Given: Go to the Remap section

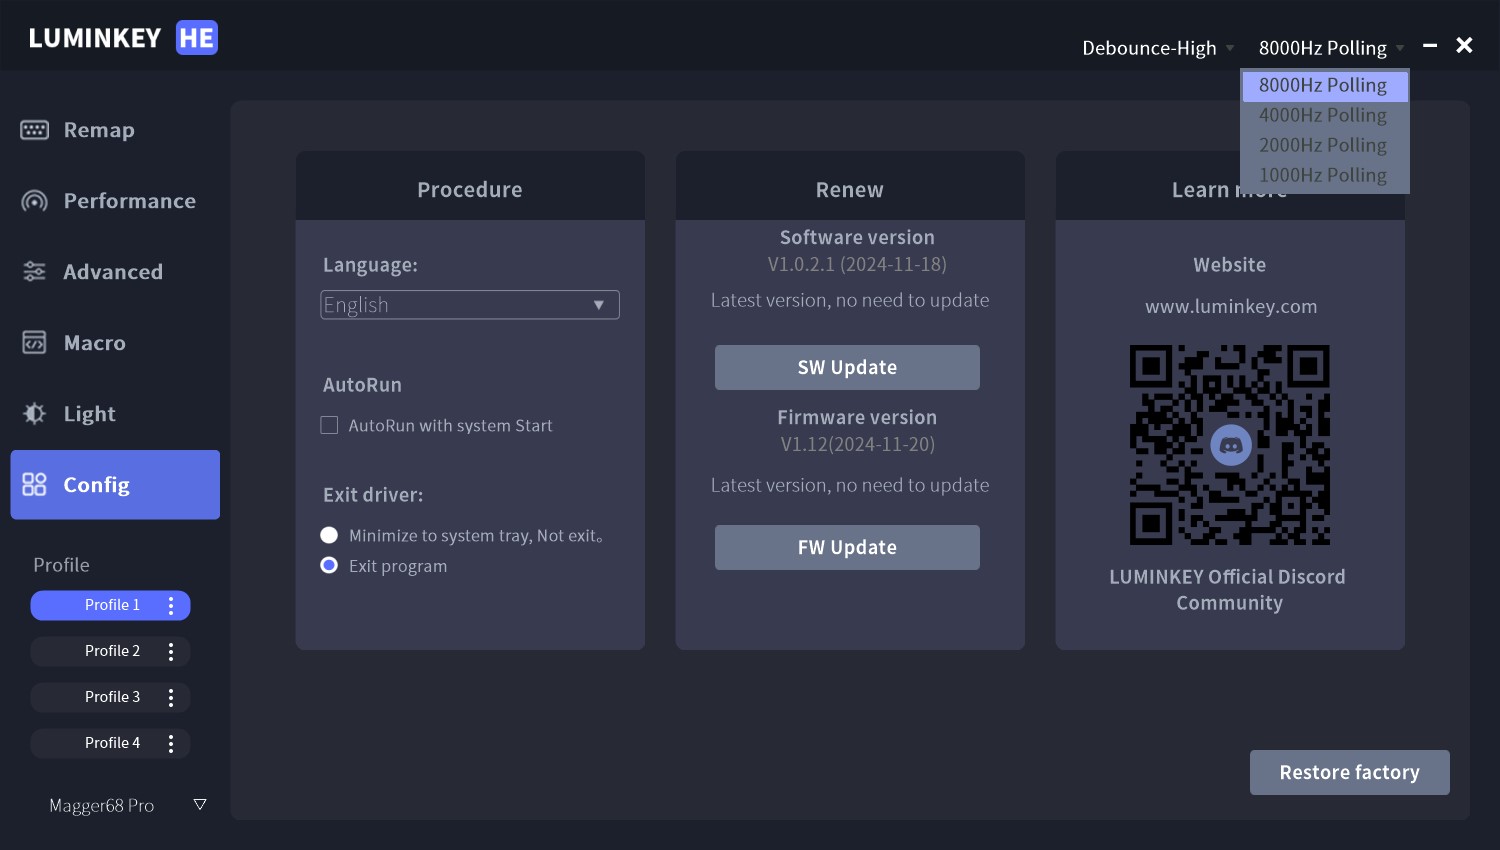Looking at the screenshot, I should (x=115, y=130).
